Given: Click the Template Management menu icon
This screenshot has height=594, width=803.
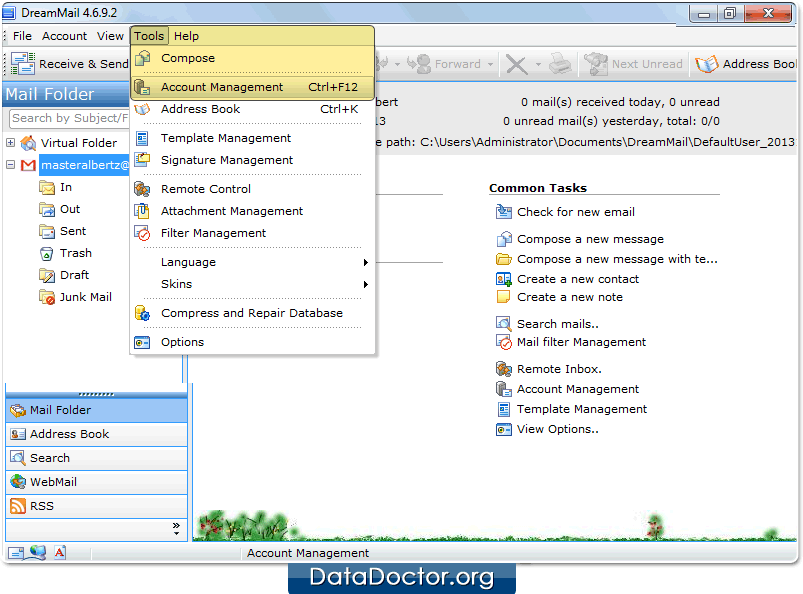Looking at the screenshot, I should point(142,138).
